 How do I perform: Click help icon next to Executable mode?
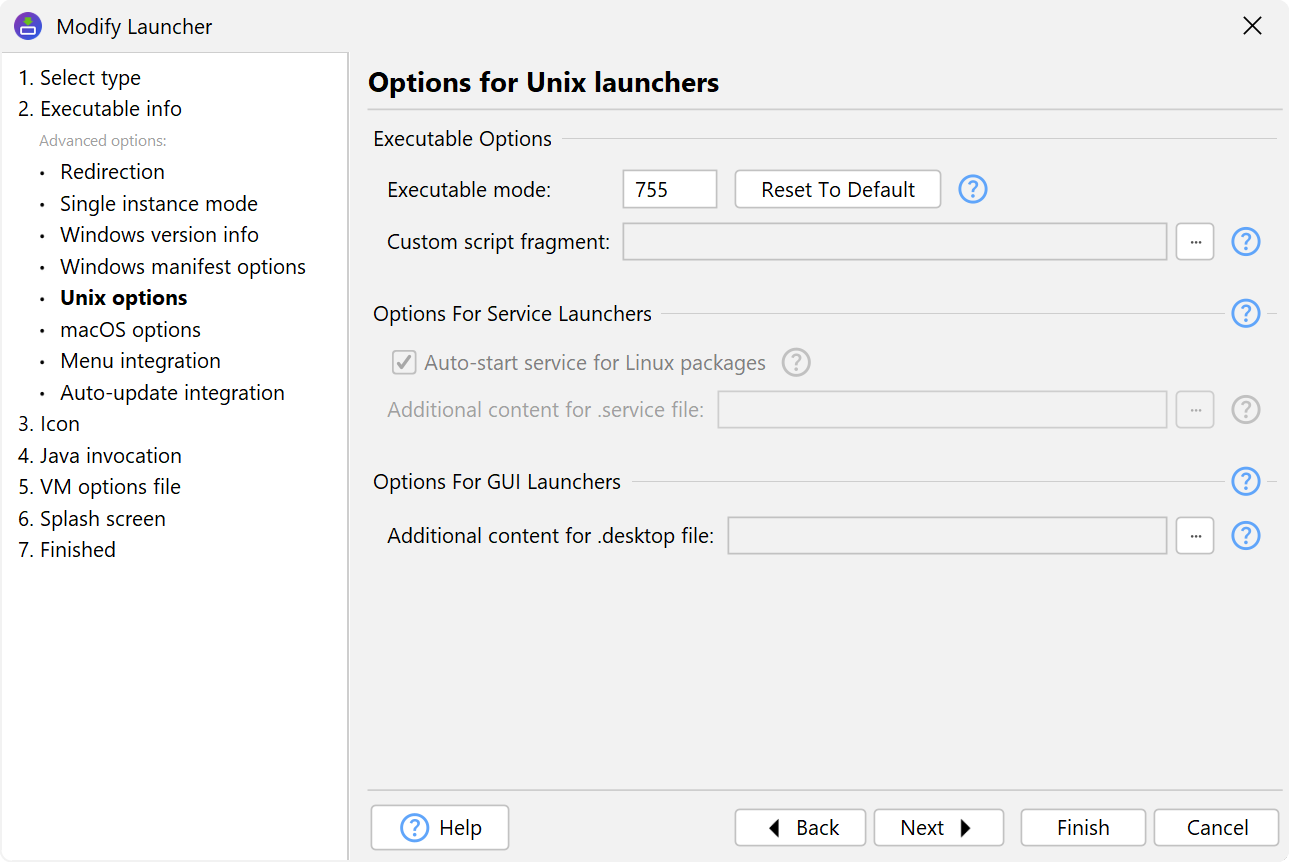pos(972,189)
